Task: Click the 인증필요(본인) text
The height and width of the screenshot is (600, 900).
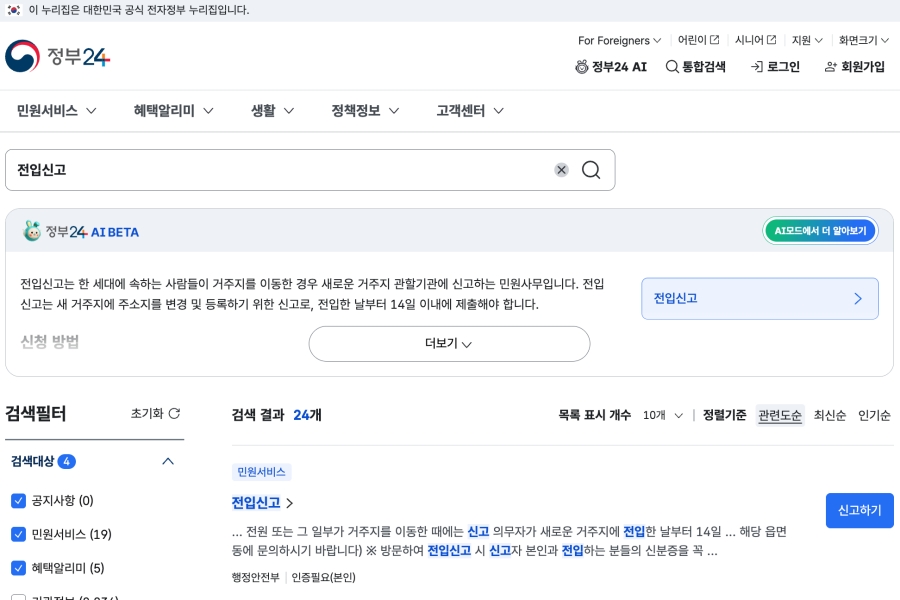Action: point(323,578)
